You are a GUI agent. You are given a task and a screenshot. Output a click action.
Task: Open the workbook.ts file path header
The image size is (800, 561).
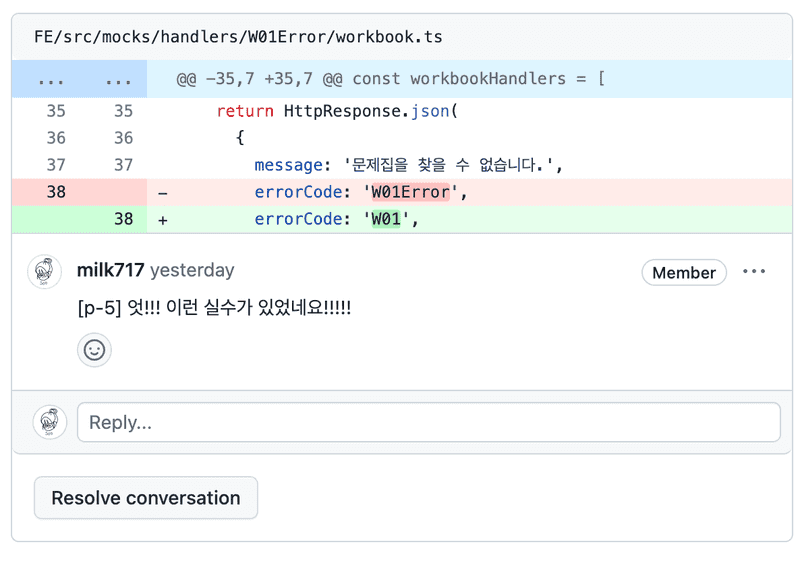pyautogui.click(x=238, y=37)
